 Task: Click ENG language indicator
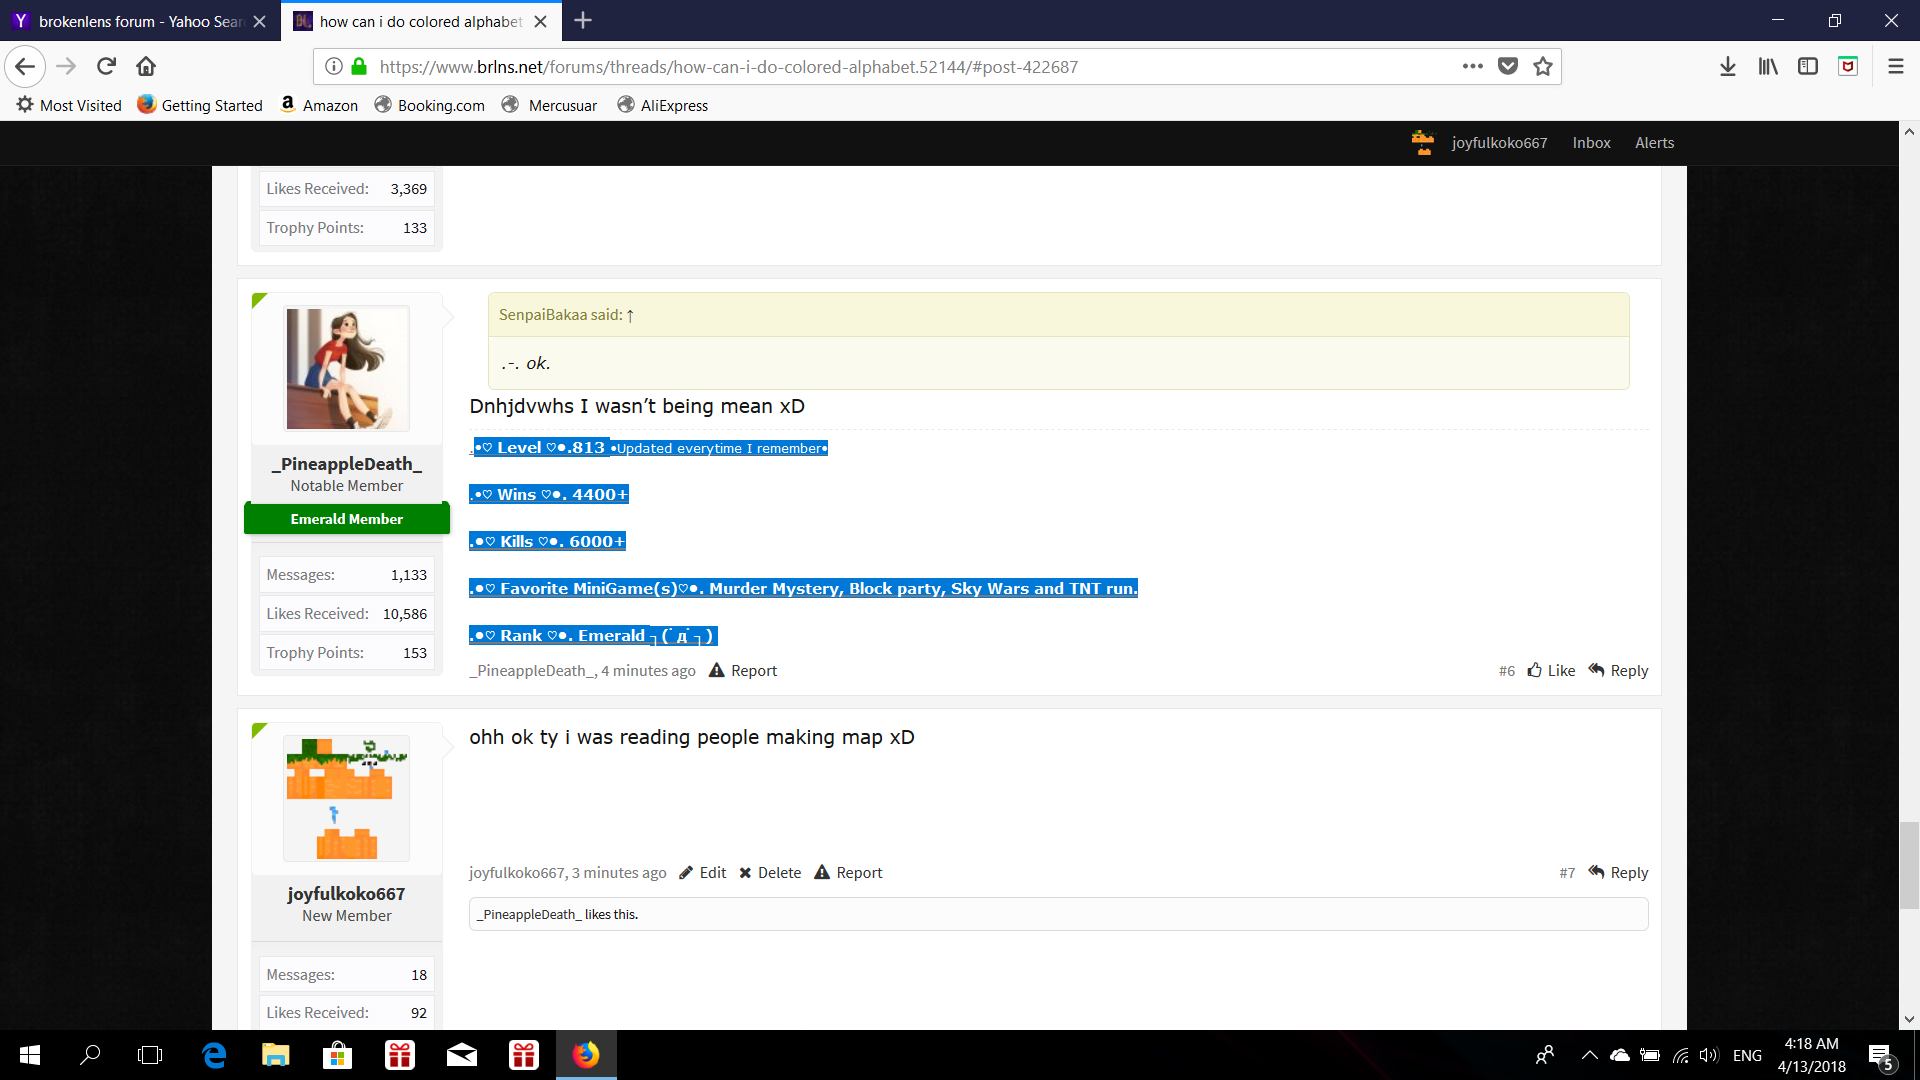pos(1747,1055)
